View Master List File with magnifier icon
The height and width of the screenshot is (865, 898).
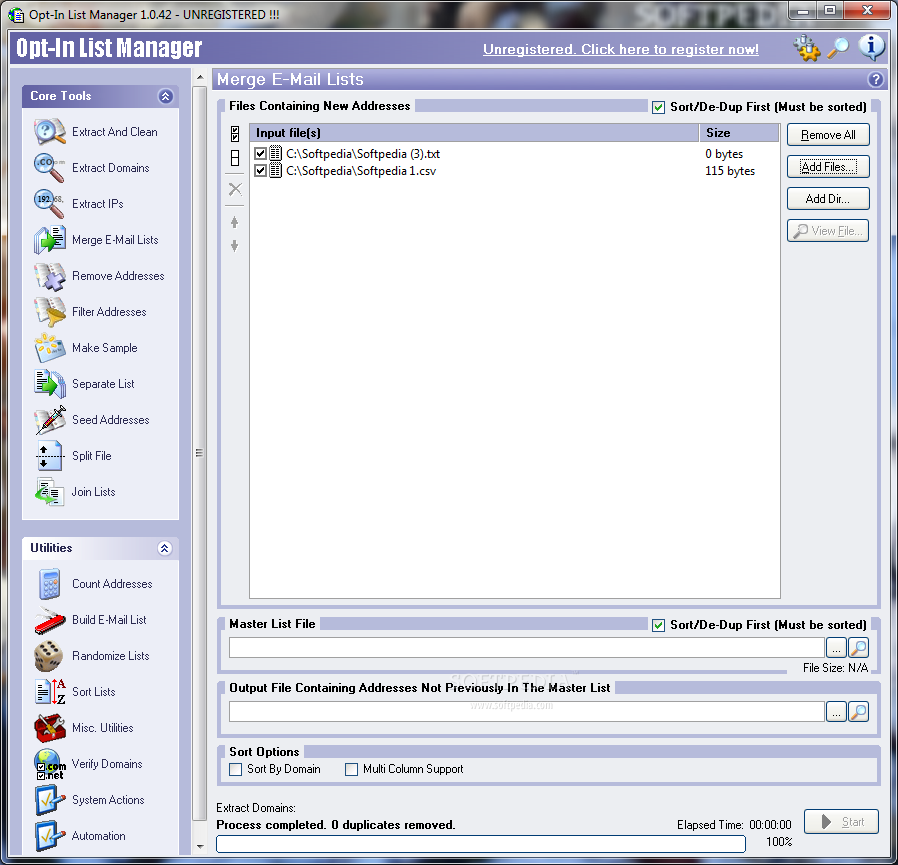pos(858,648)
